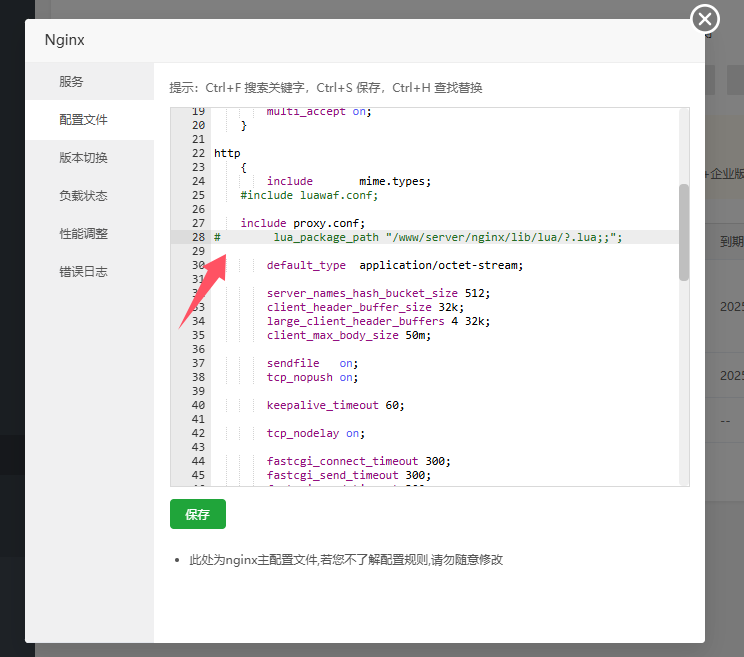Image resolution: width=744 pixels, height=657 pixels.
Task: Click line 28 lua_package_path text
Action: [447, 237]
